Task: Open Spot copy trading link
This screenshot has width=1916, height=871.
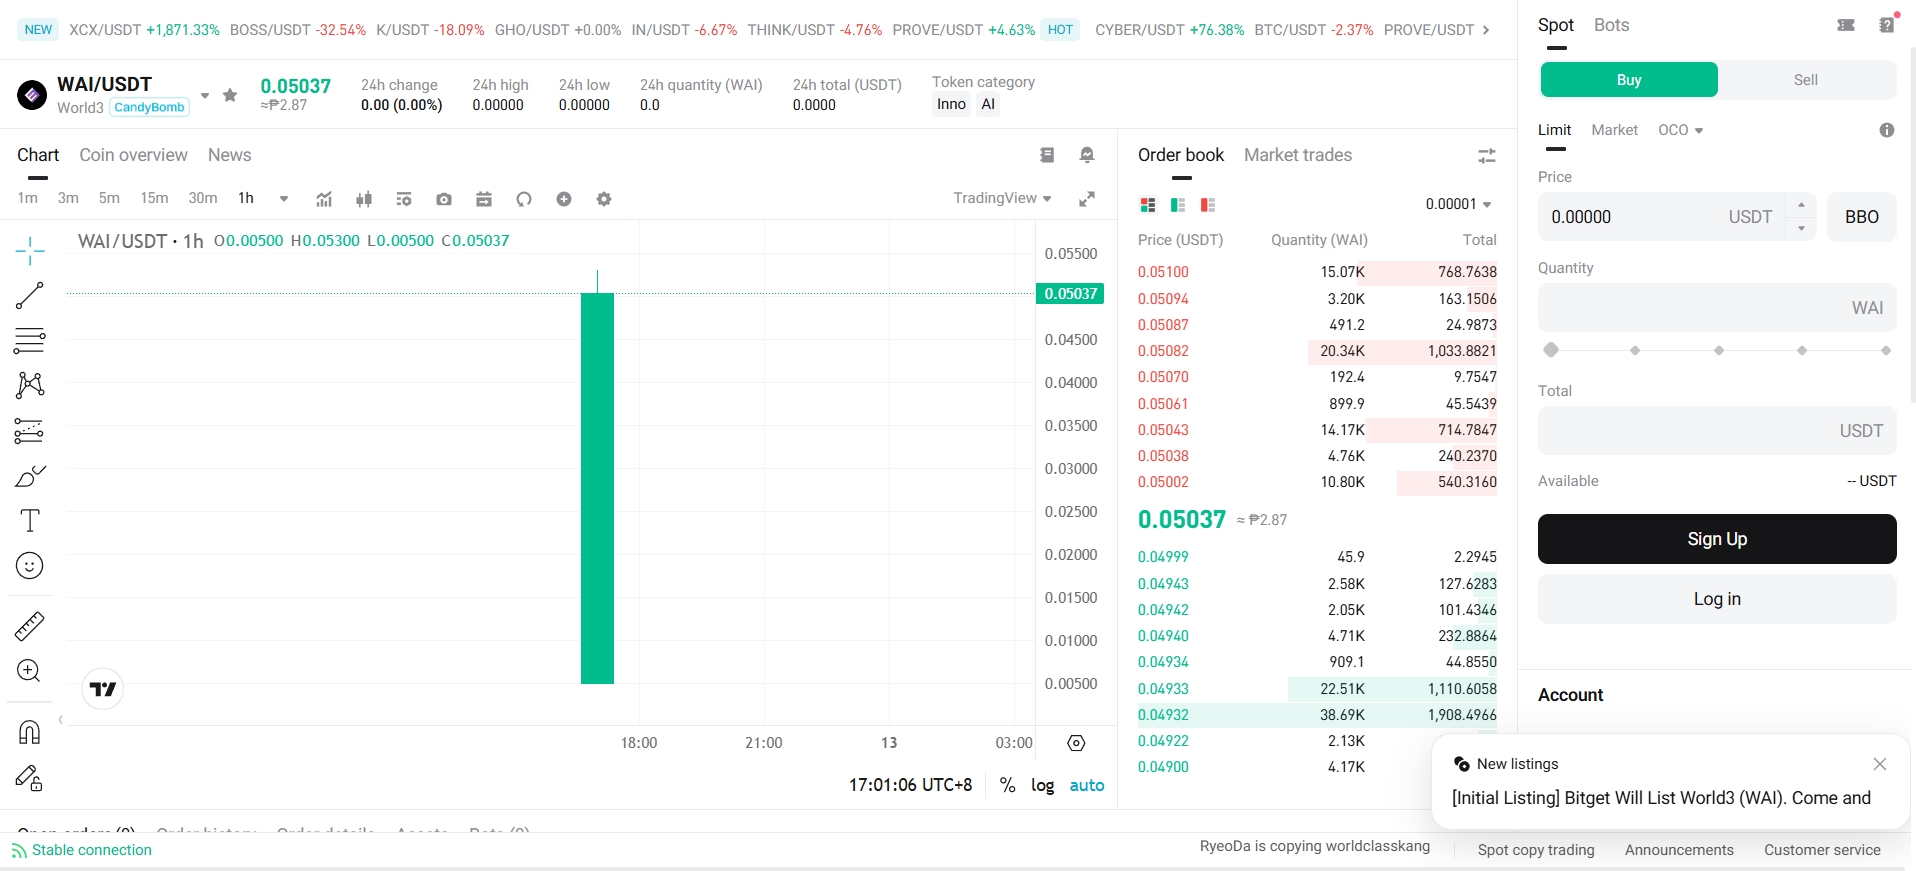Action: [x=1536, y=850]
